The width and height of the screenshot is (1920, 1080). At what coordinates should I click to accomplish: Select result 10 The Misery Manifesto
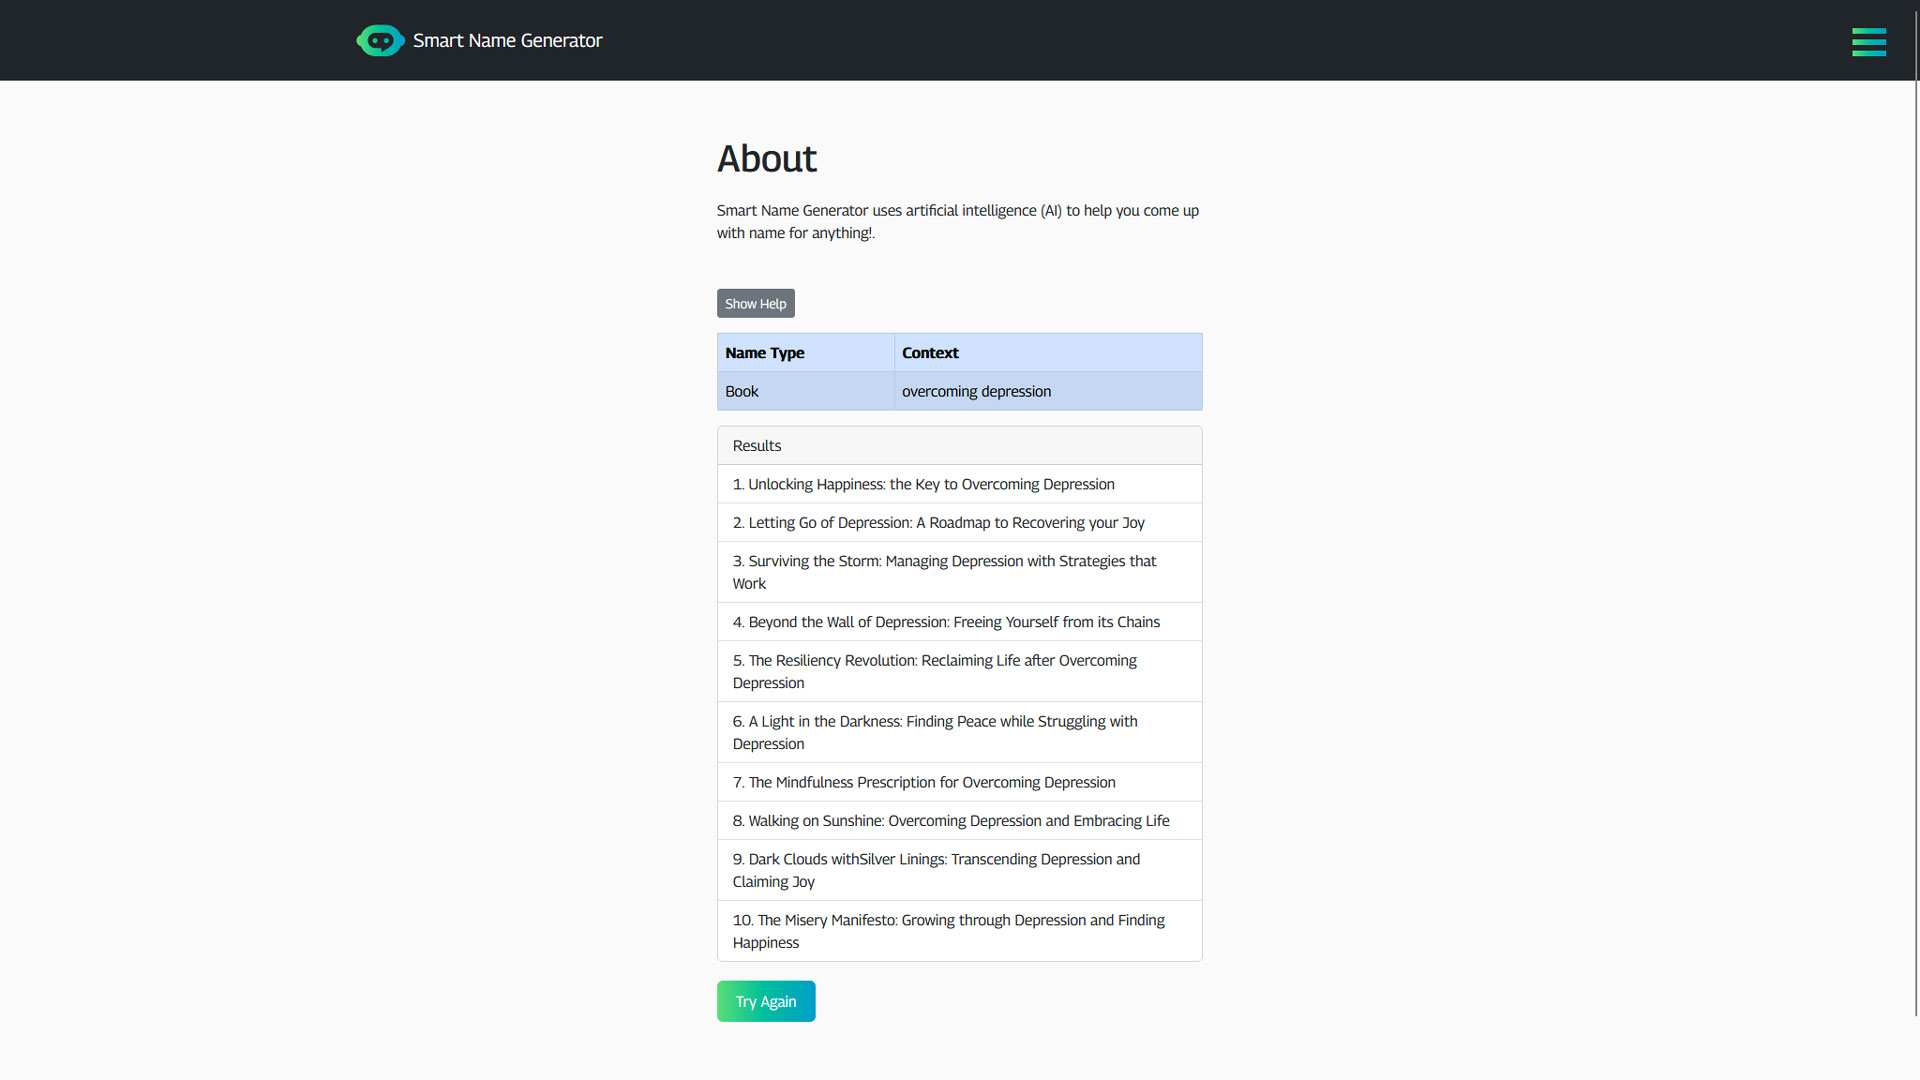(948, 931)
